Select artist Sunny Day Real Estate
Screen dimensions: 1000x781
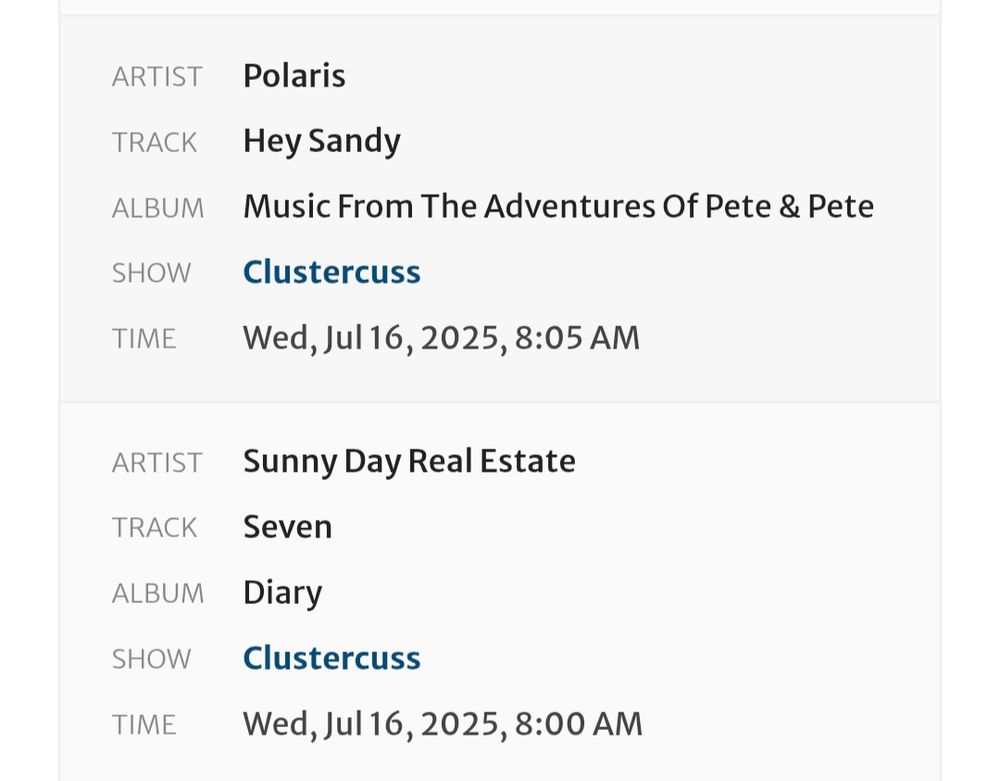click(x=409, y=461)
